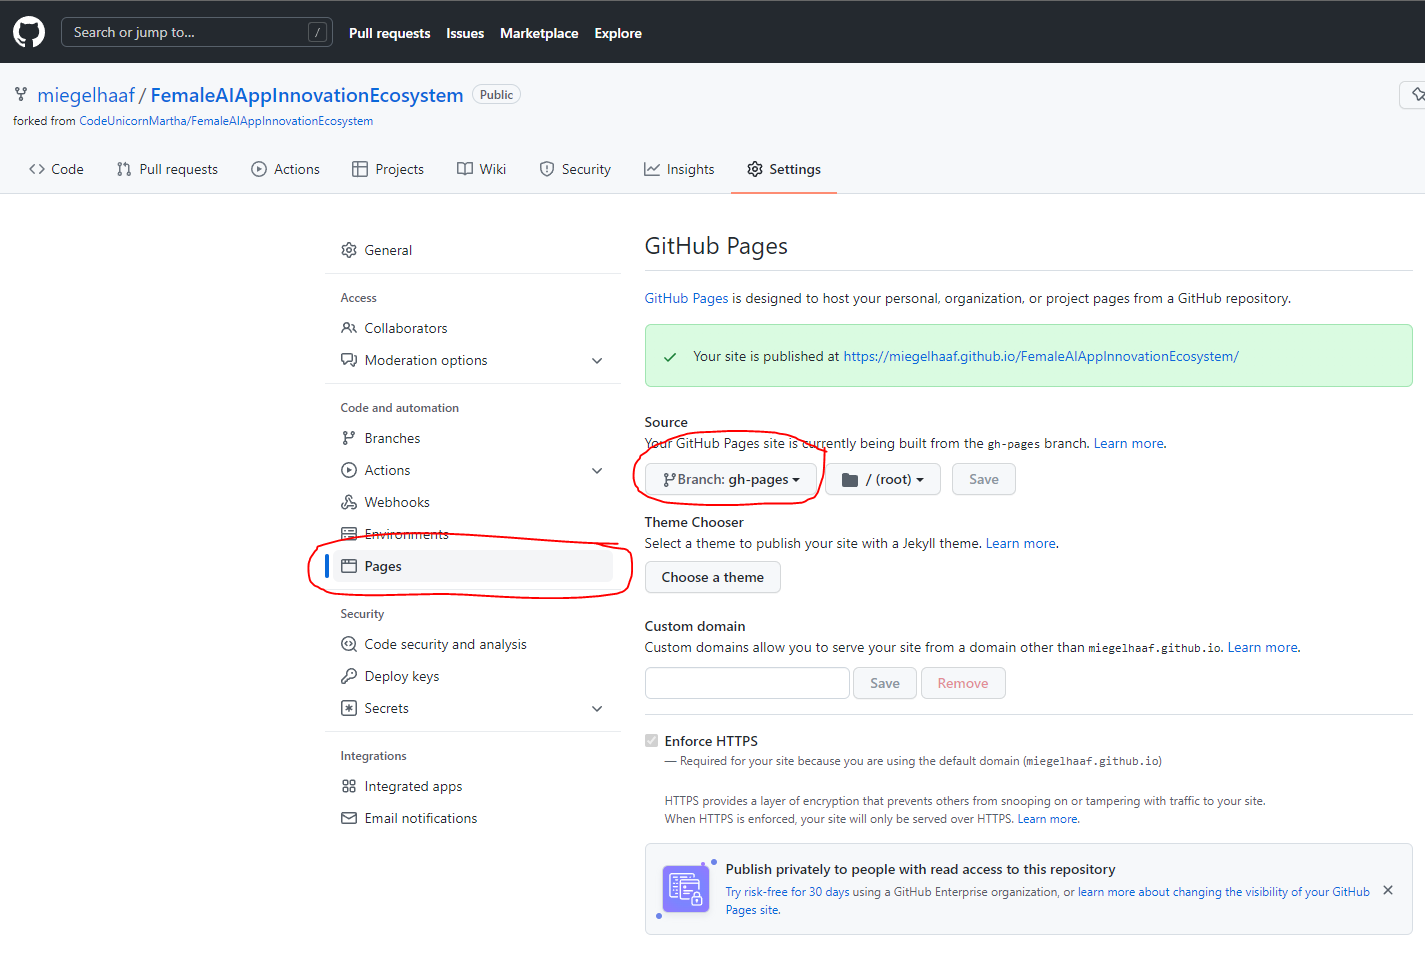Switch to the Wiki tab

[481, 168]
